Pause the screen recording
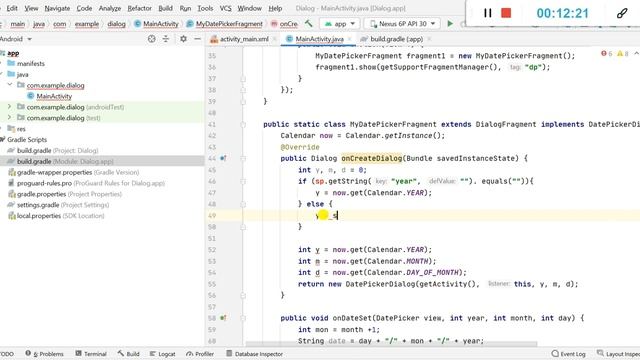 point(487,13)
